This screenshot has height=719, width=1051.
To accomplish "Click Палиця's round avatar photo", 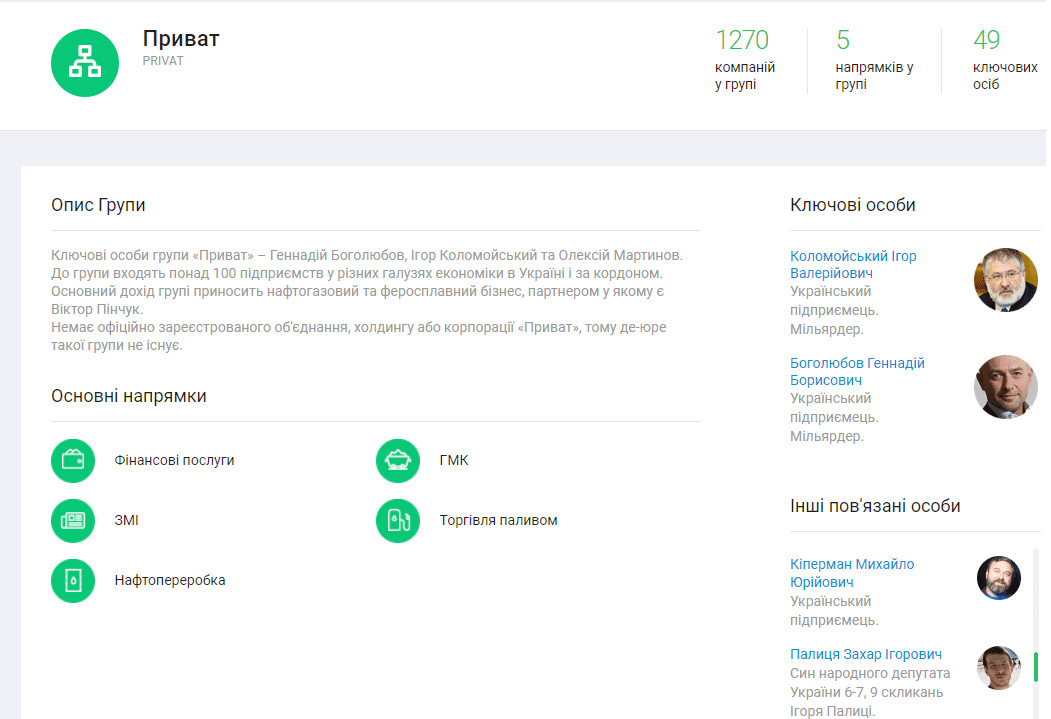I will [998, 668].
